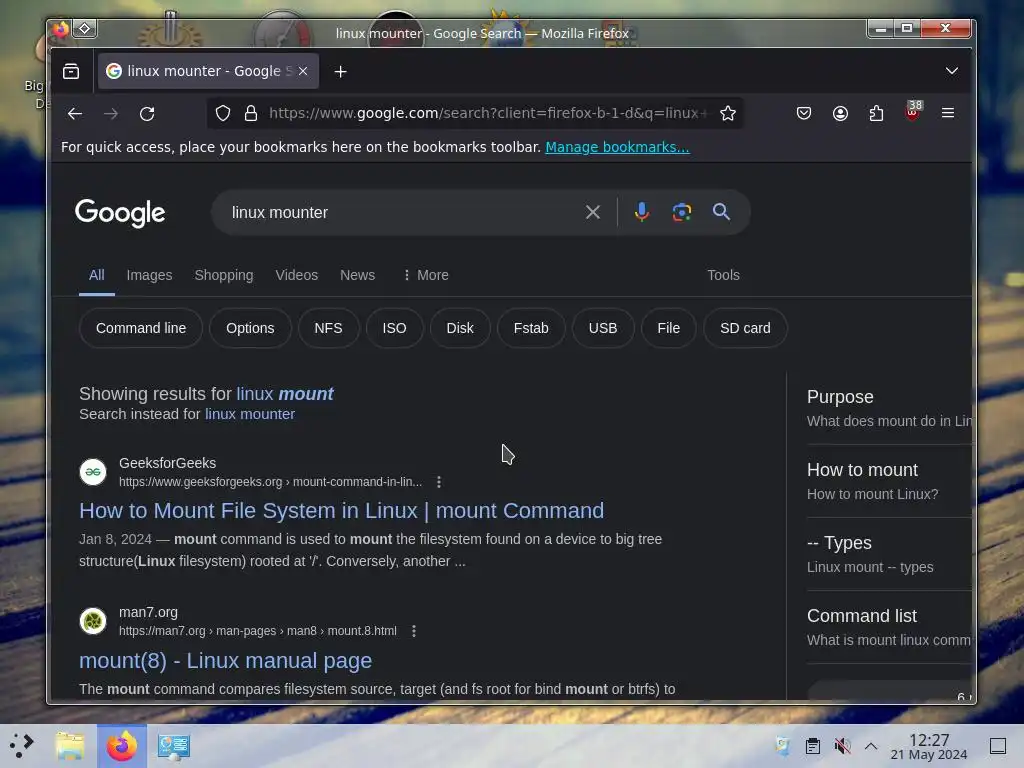
Task: Open How to Mount File System result
Action: click(x=342, y=511)
